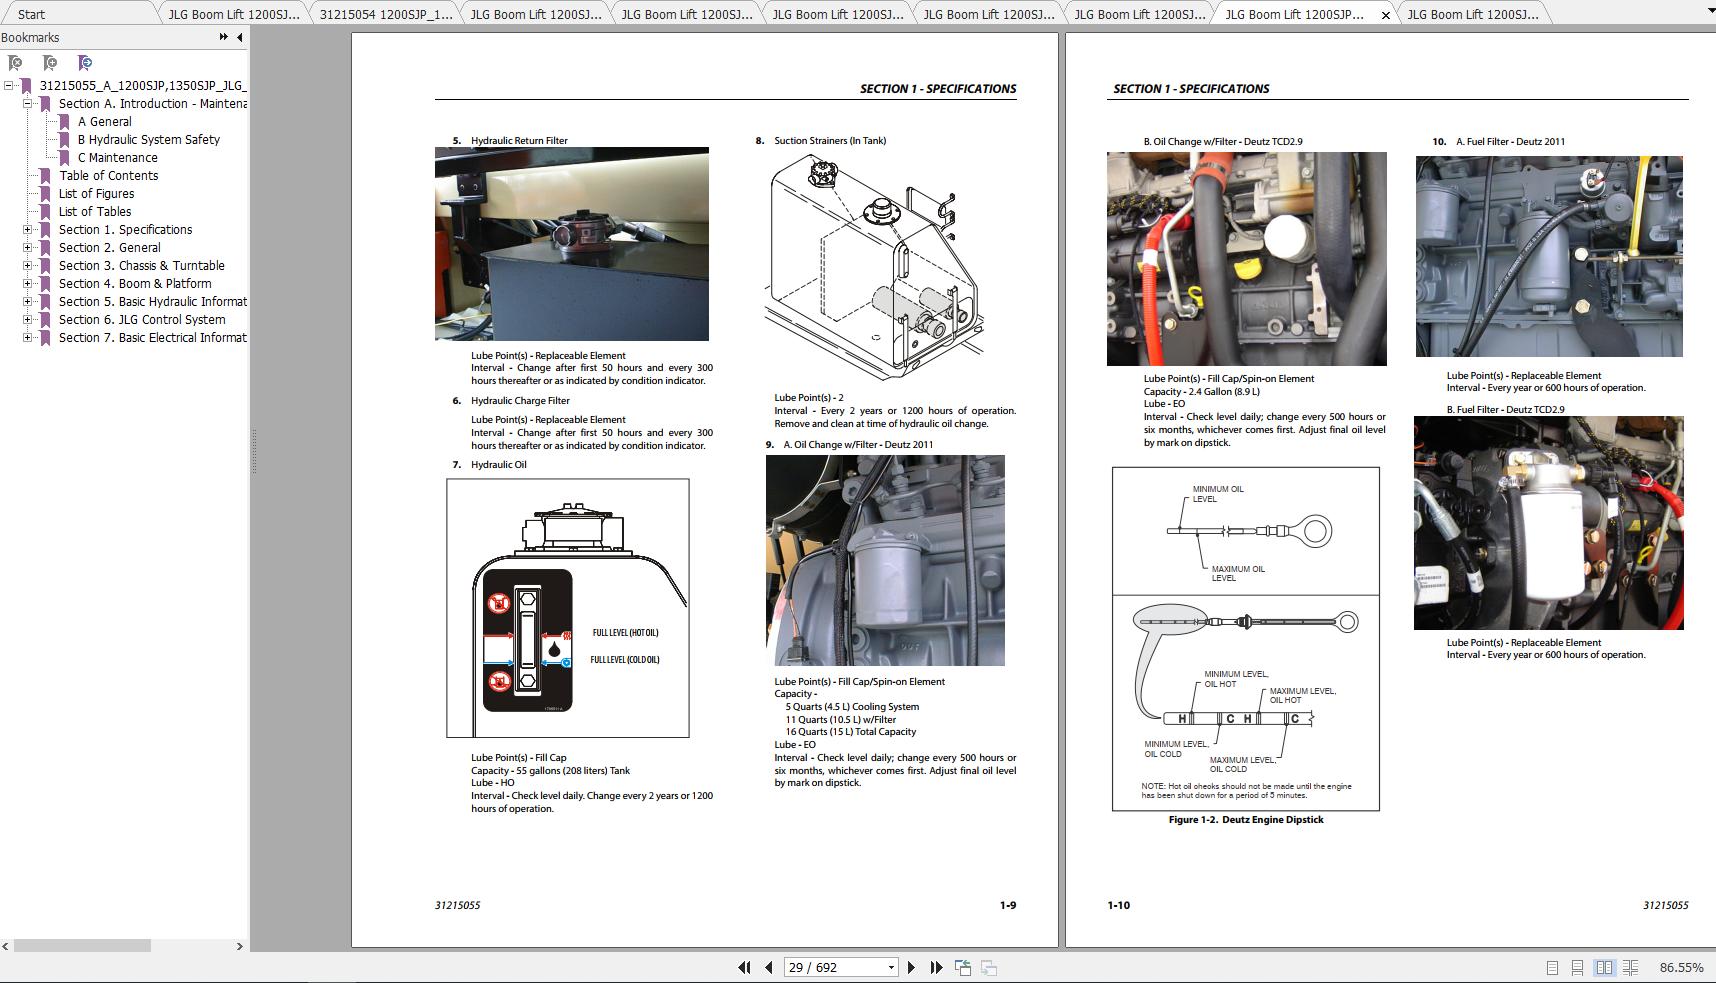
Task: Open the Table of Contents bookmark
Action: [108, 176]
